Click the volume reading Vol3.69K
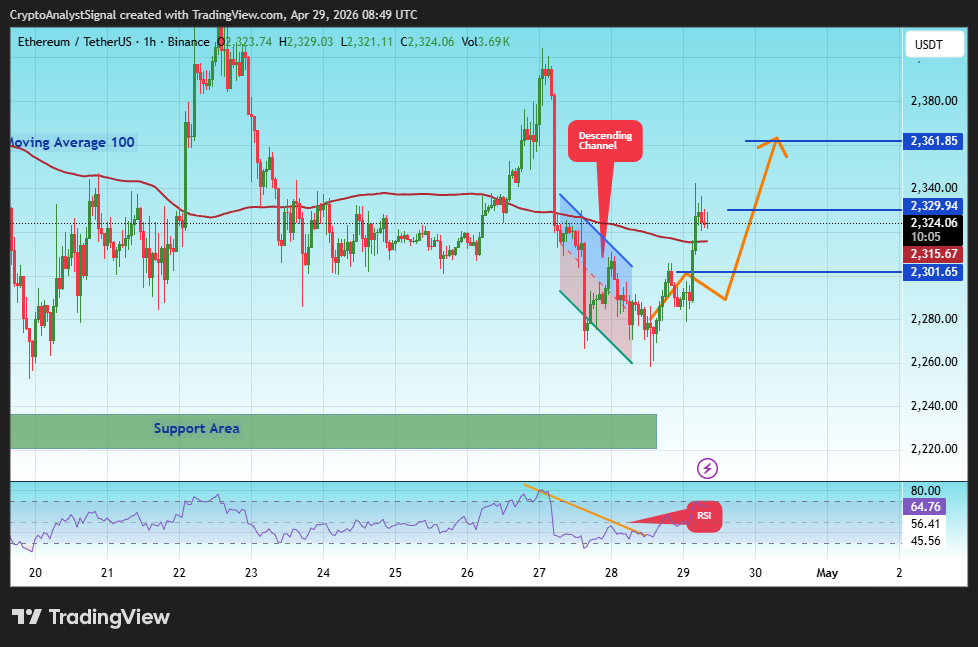 click(x=486, y=42)
